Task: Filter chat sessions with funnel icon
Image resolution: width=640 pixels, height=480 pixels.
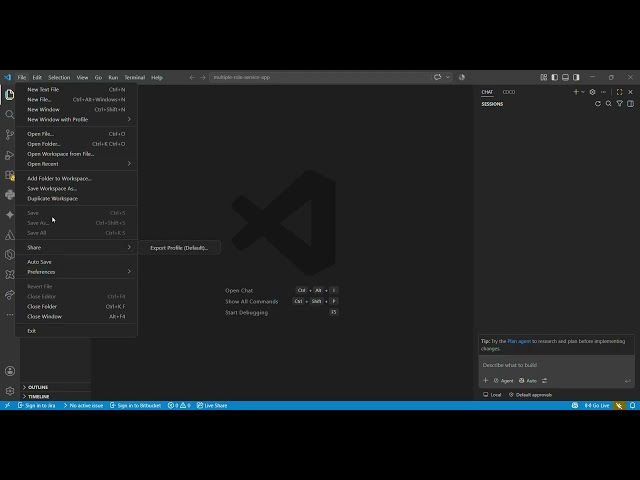Action: tap(620, 104)
